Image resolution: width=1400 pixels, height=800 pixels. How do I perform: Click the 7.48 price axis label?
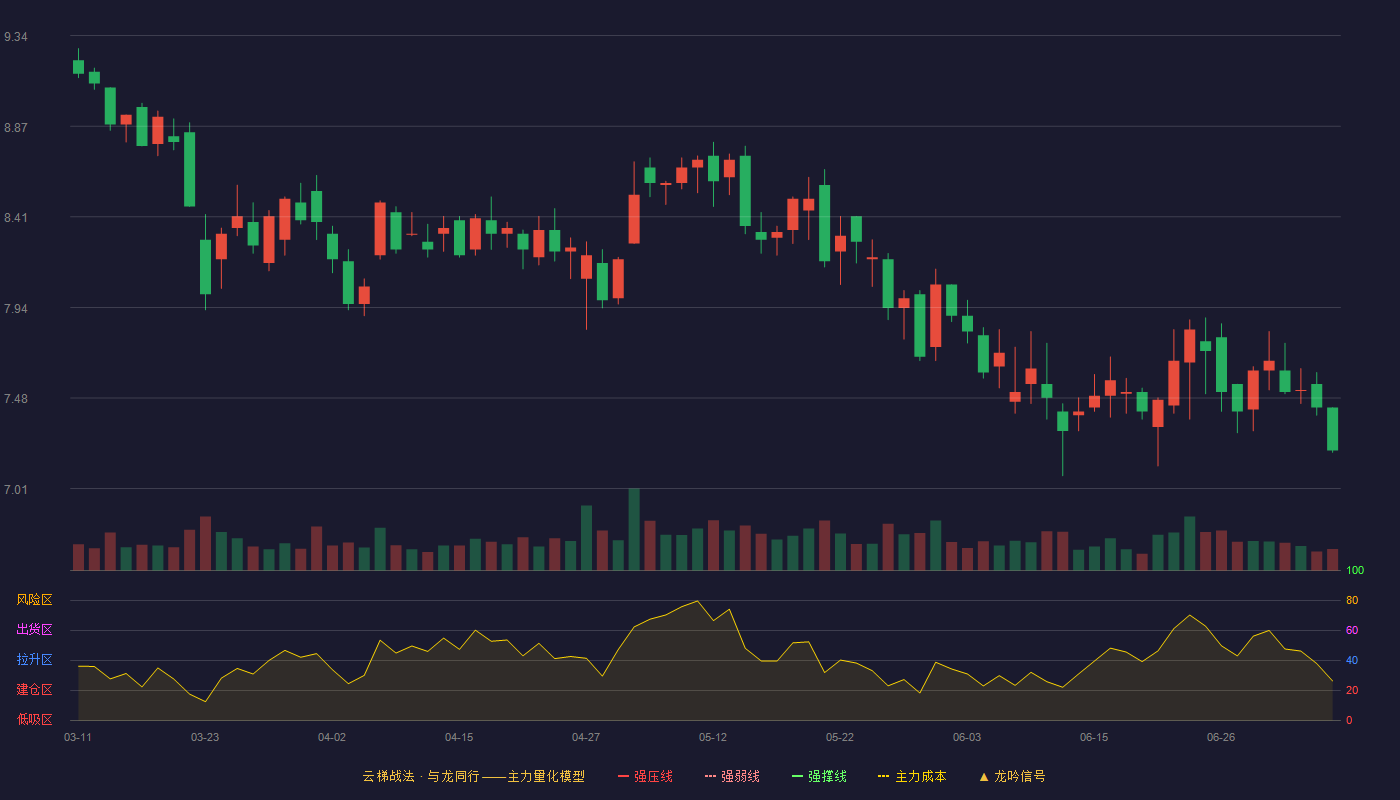tap(16, 399)
